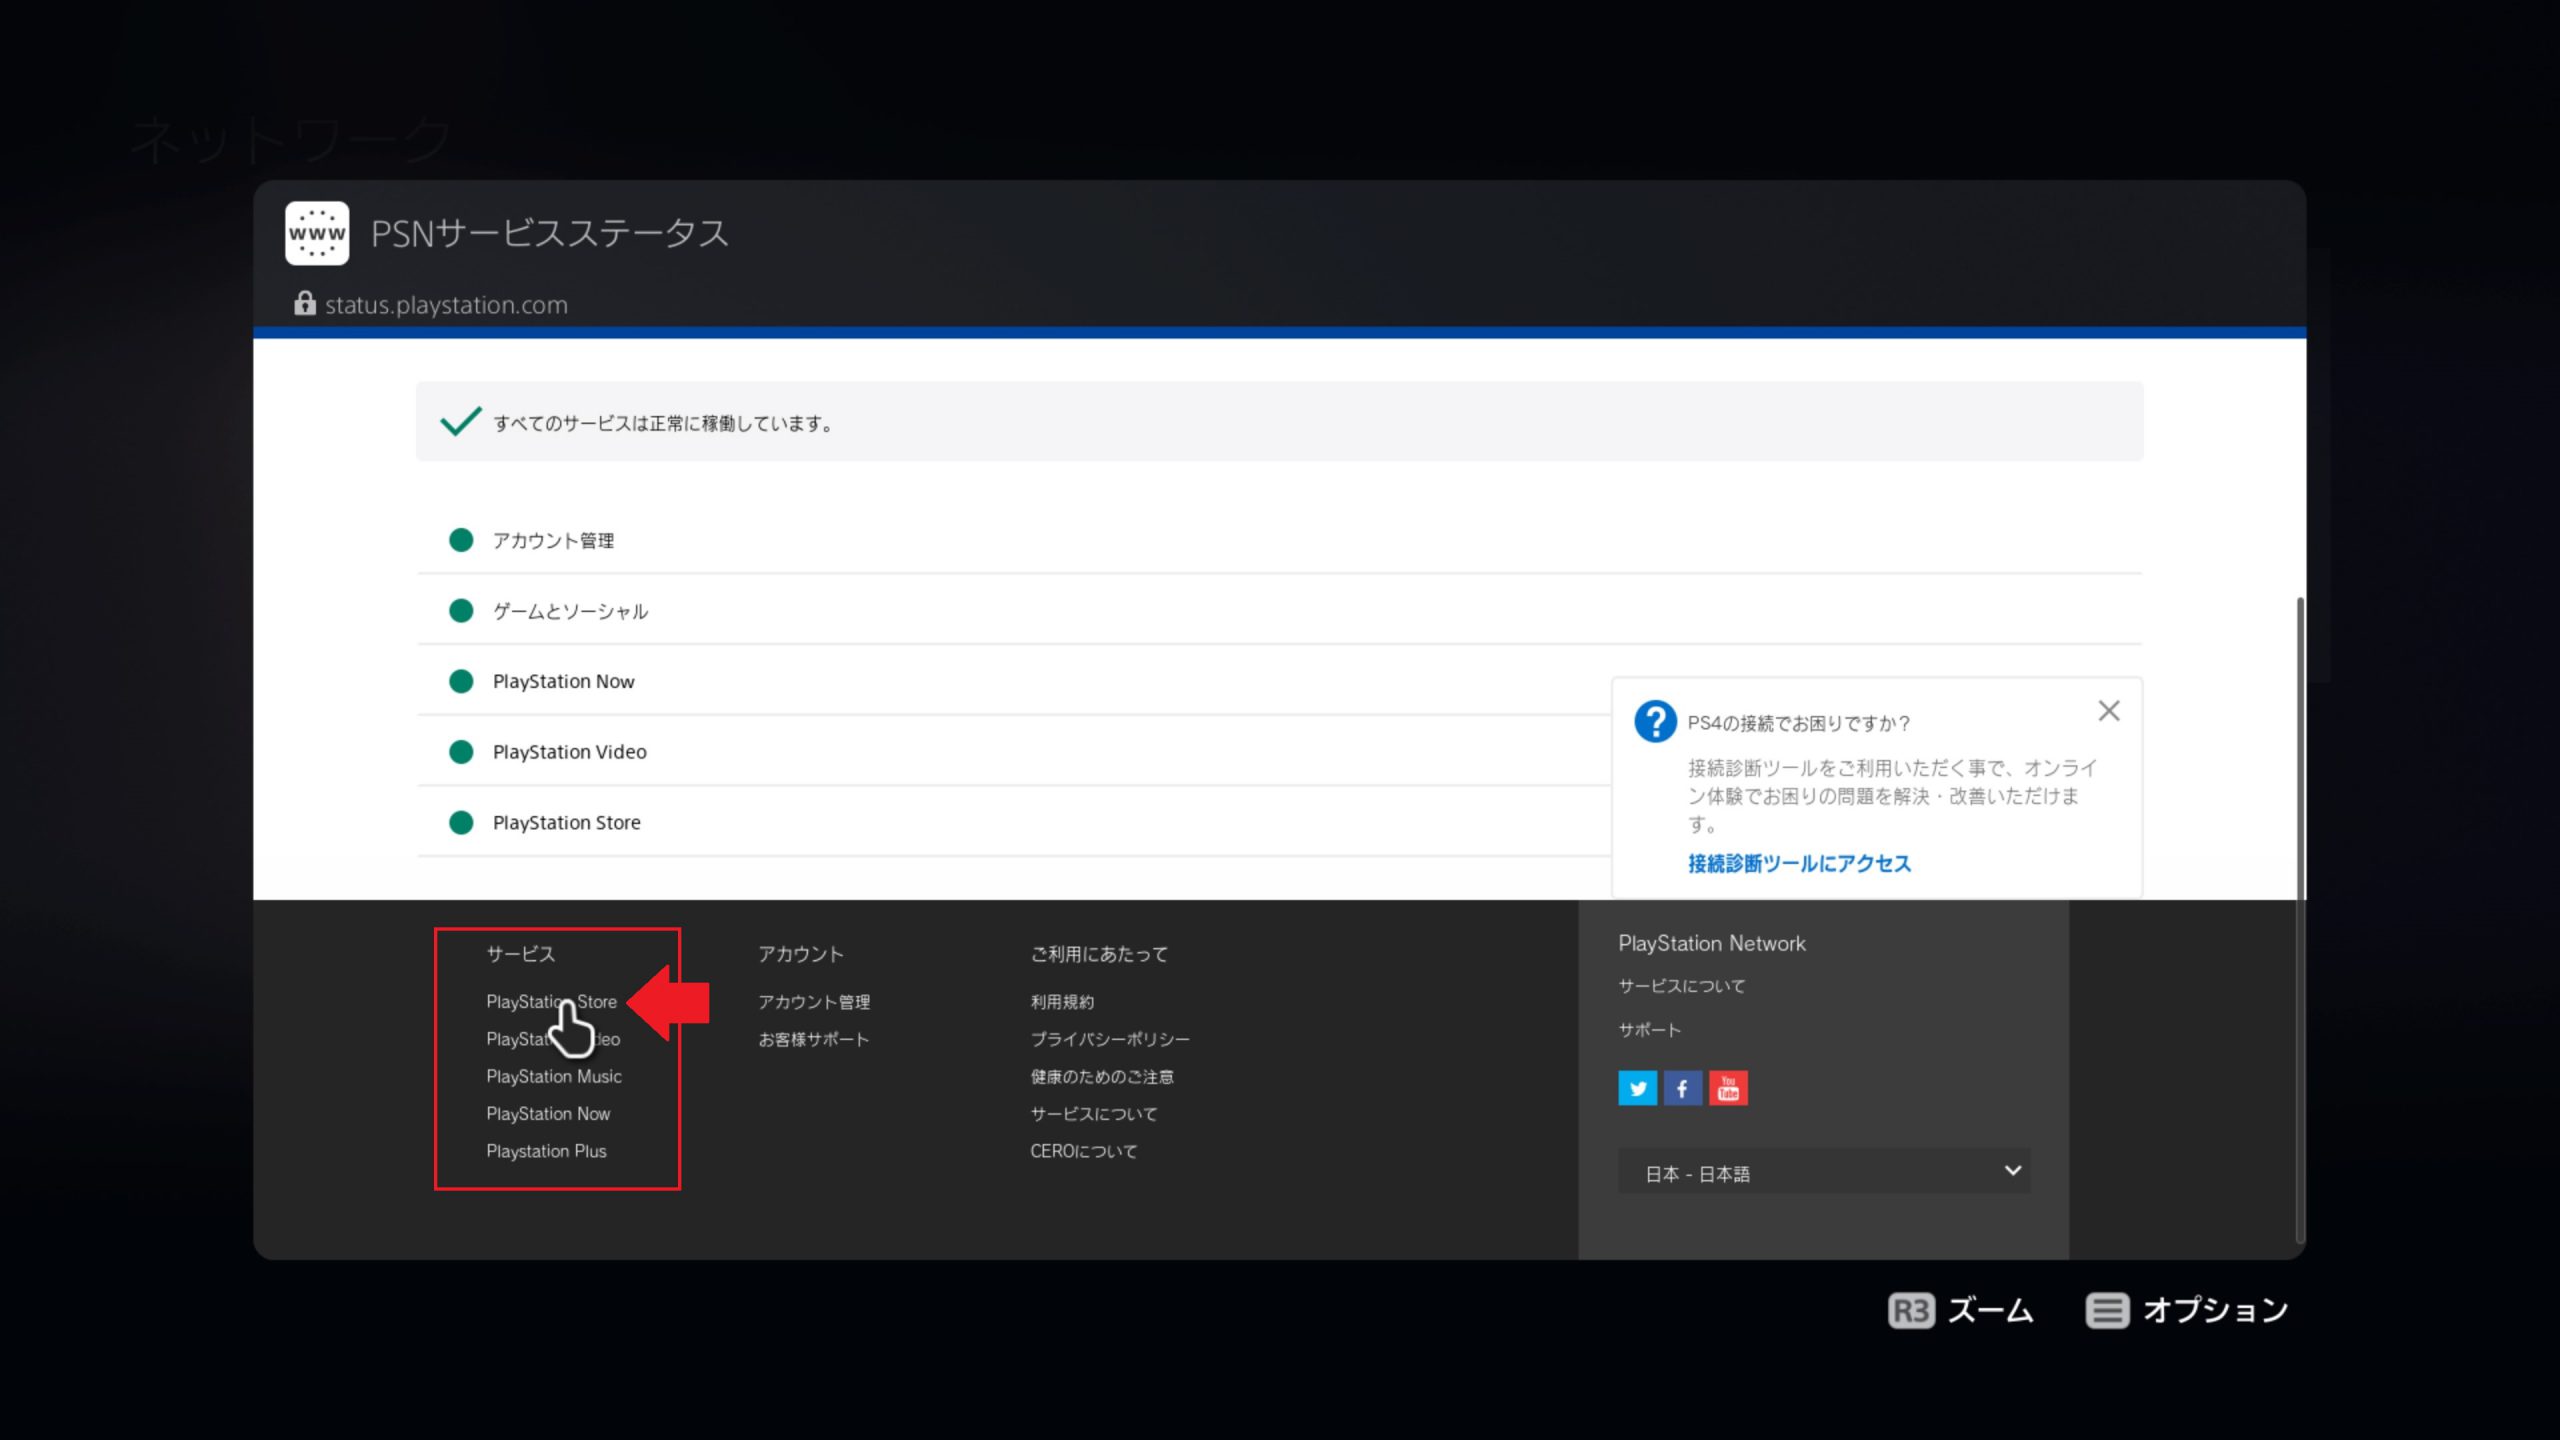Image resolution: width=2560 pixels, height=1440 pixels.
Task: Click the WWW browser icon
Action: [x=317, y=233]
